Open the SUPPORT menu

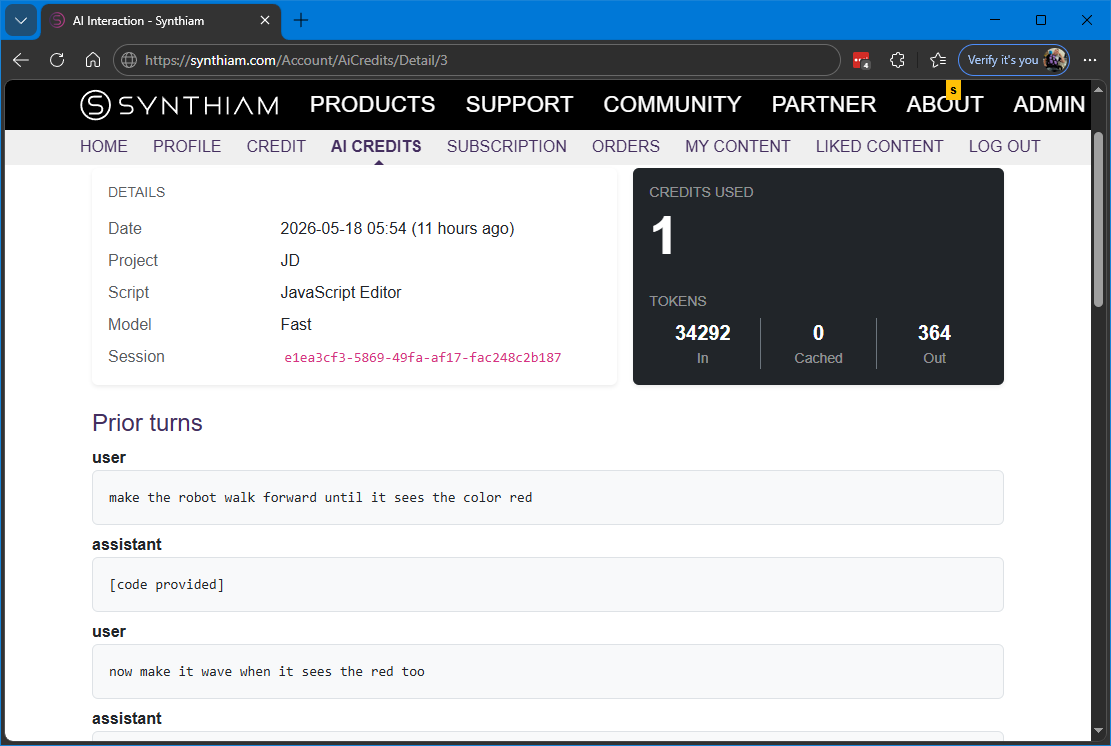(x=519, y=104)
